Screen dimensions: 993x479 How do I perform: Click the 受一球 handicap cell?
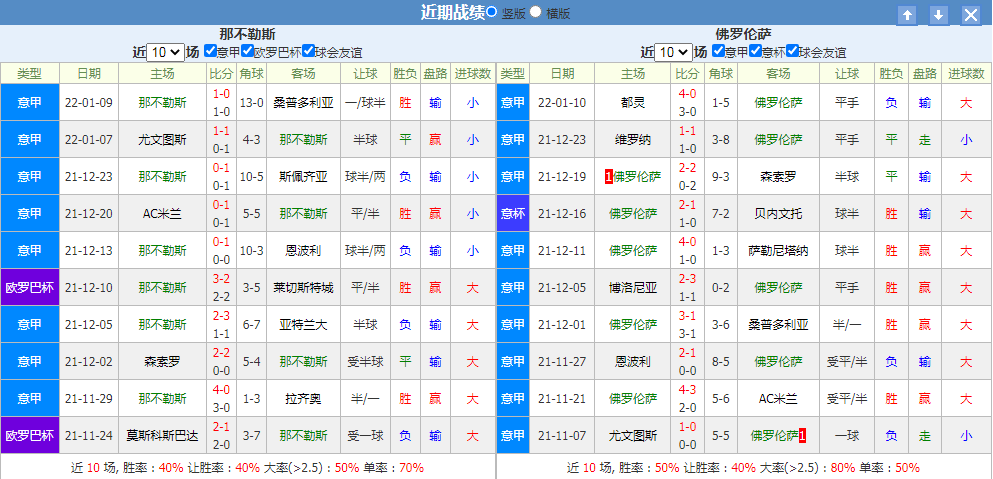[365, 436]
